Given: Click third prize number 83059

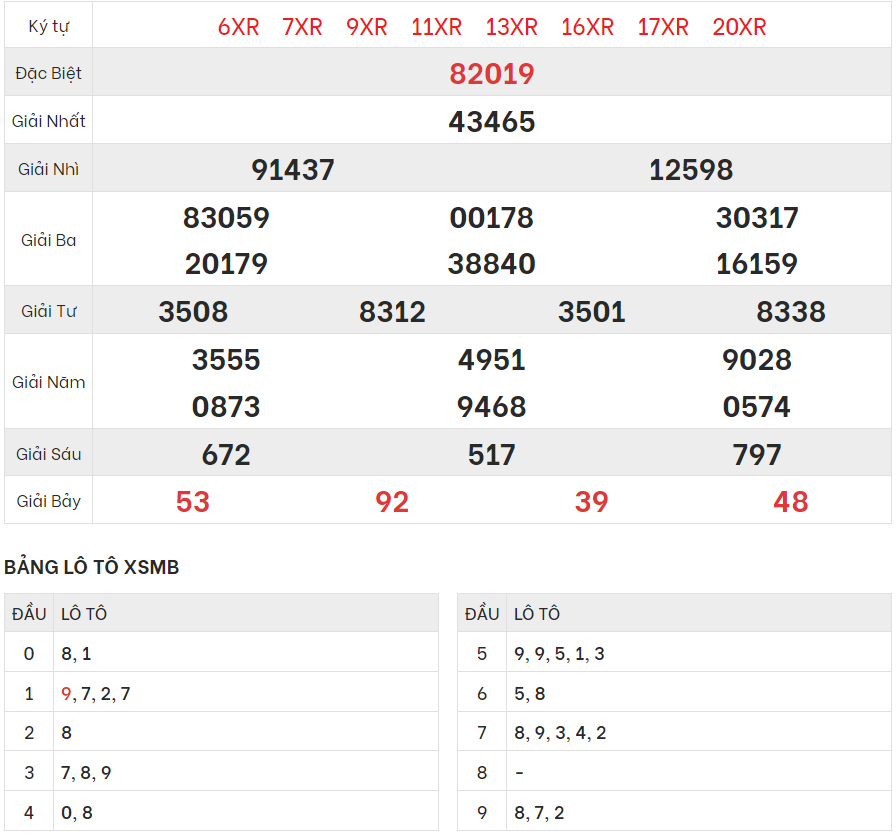Looking at the screenshot, I should tap(226, 218).
